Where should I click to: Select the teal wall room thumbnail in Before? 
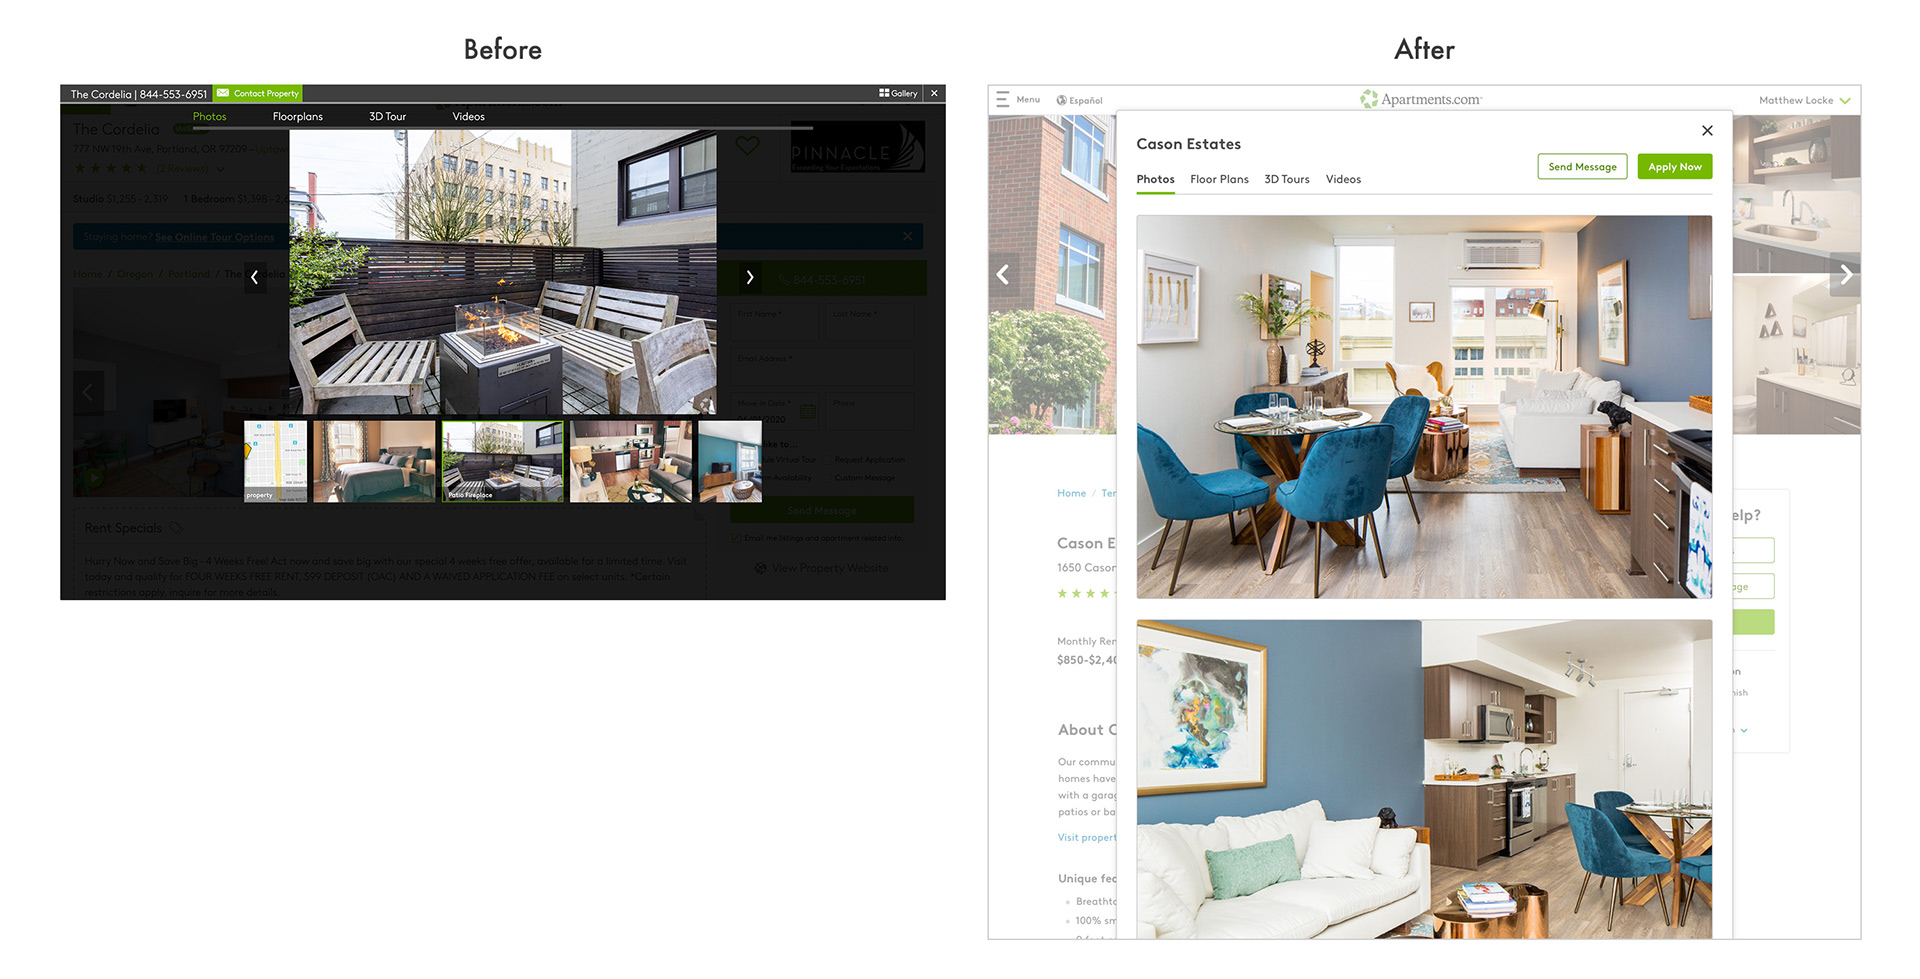(730, 461)
